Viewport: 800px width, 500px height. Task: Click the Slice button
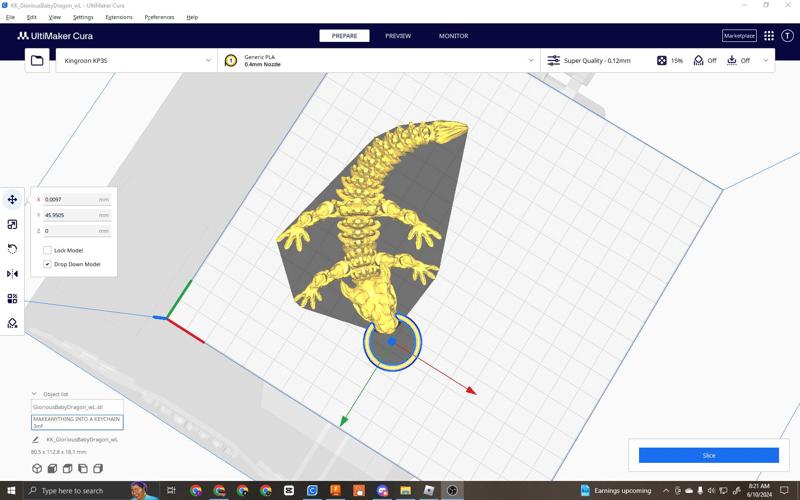[x=709, y=455]
